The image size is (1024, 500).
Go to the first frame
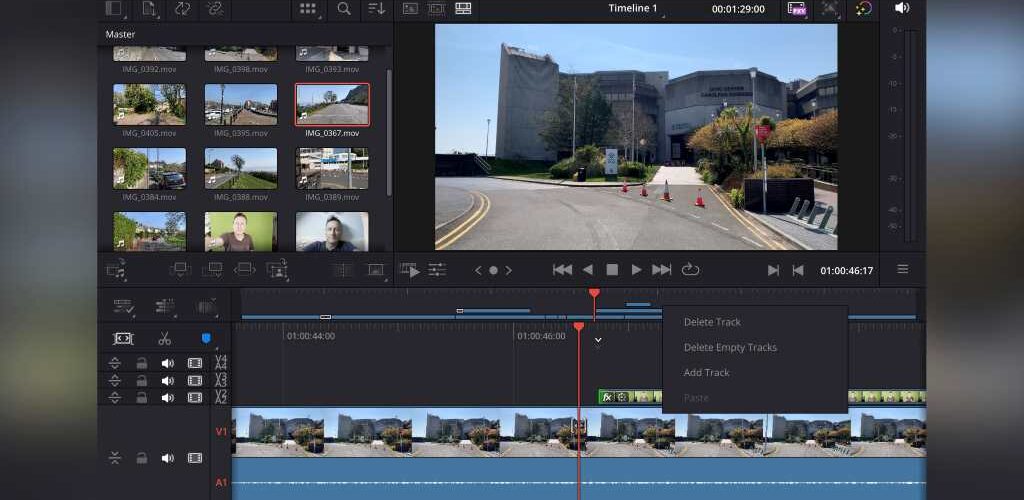click(562, 270)
